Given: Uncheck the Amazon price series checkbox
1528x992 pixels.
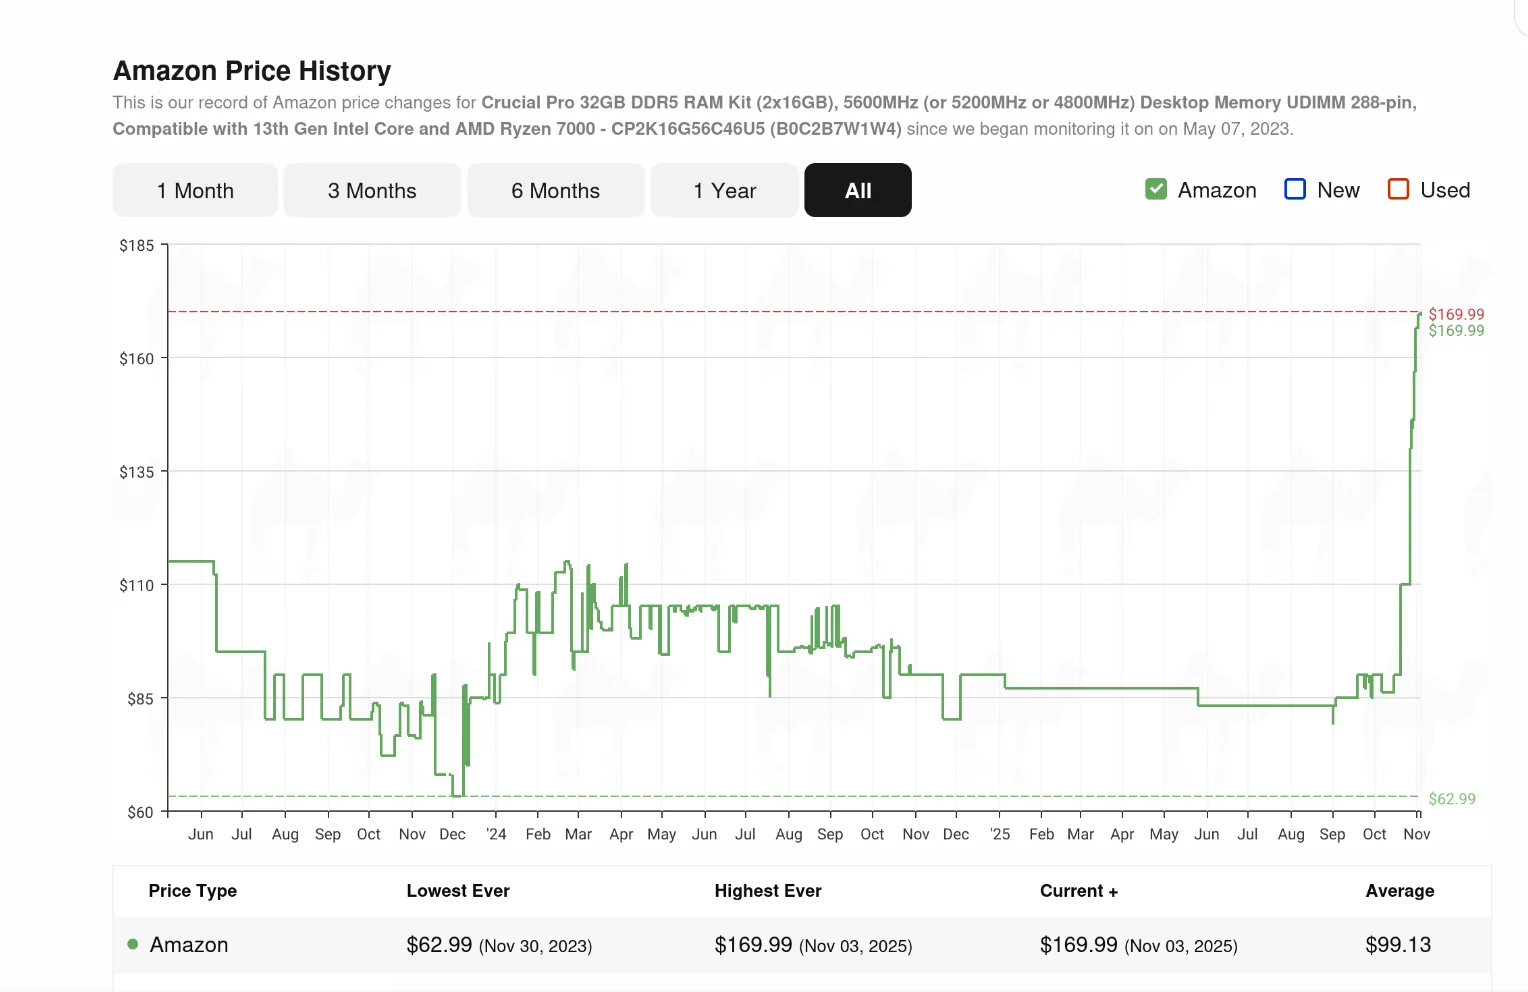Looking at the screenshot, I should 1156,188.
